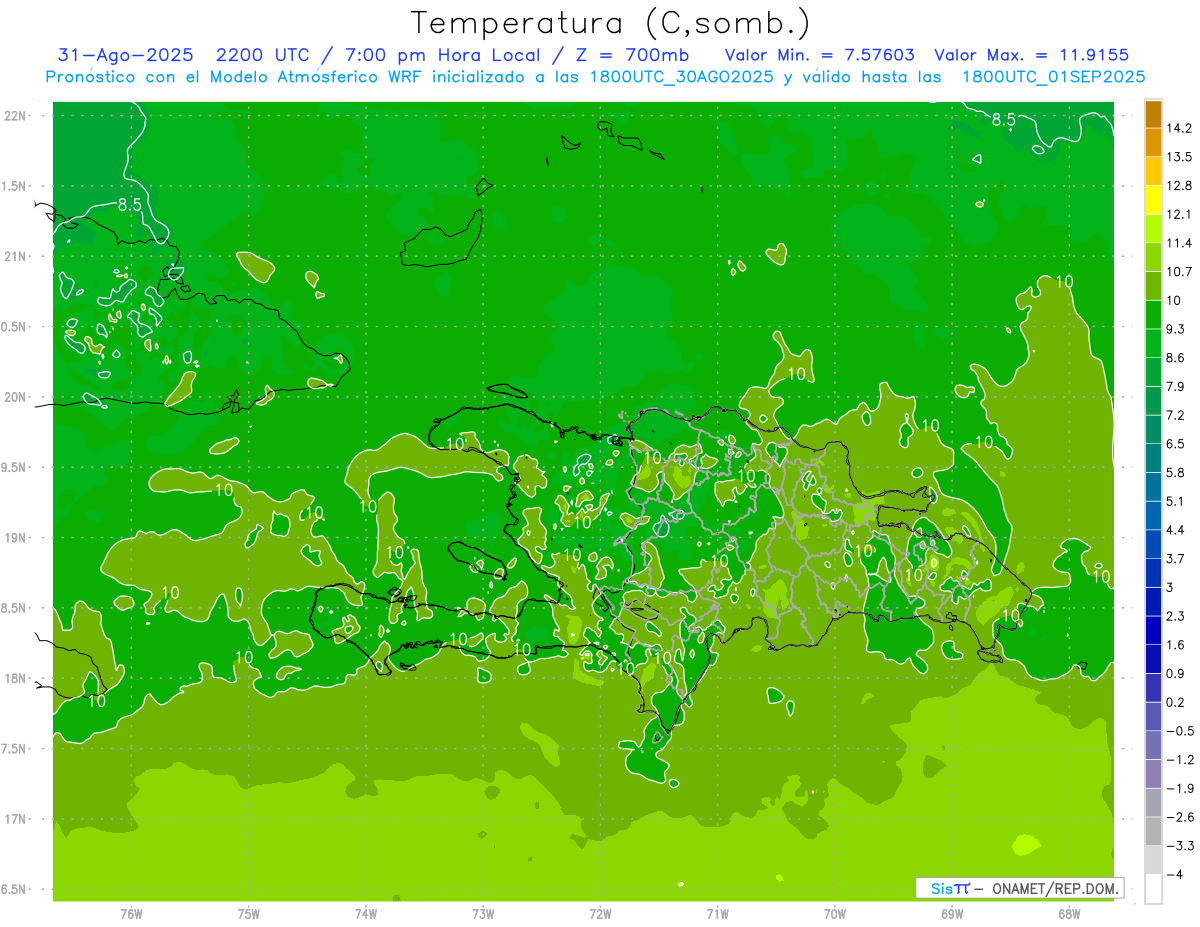Click the "17N" latitude axis label
This screenshot has height=927, width=1200.
click(17, 820)
